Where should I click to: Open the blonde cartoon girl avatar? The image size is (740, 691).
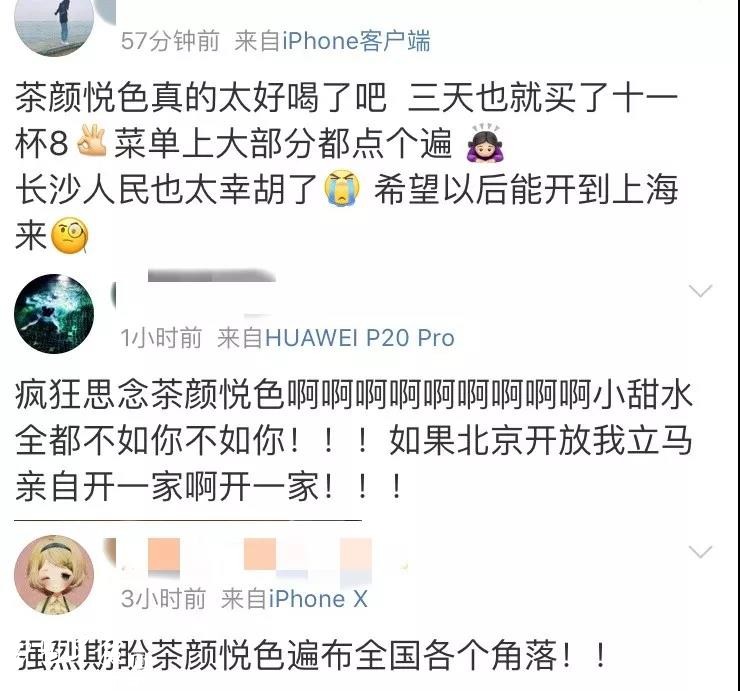(54, 574)
